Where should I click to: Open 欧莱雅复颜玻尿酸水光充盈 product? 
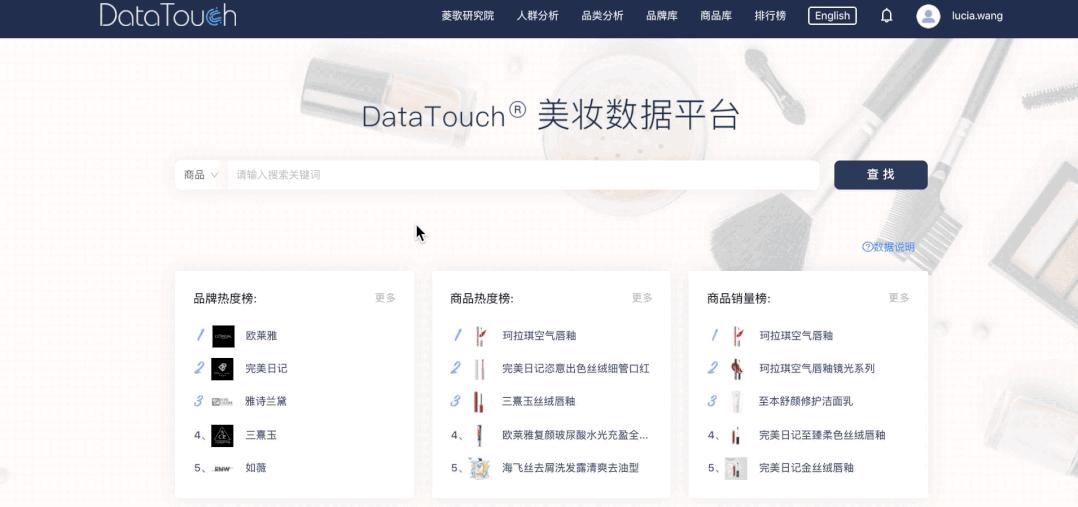[x=575, y=435]
